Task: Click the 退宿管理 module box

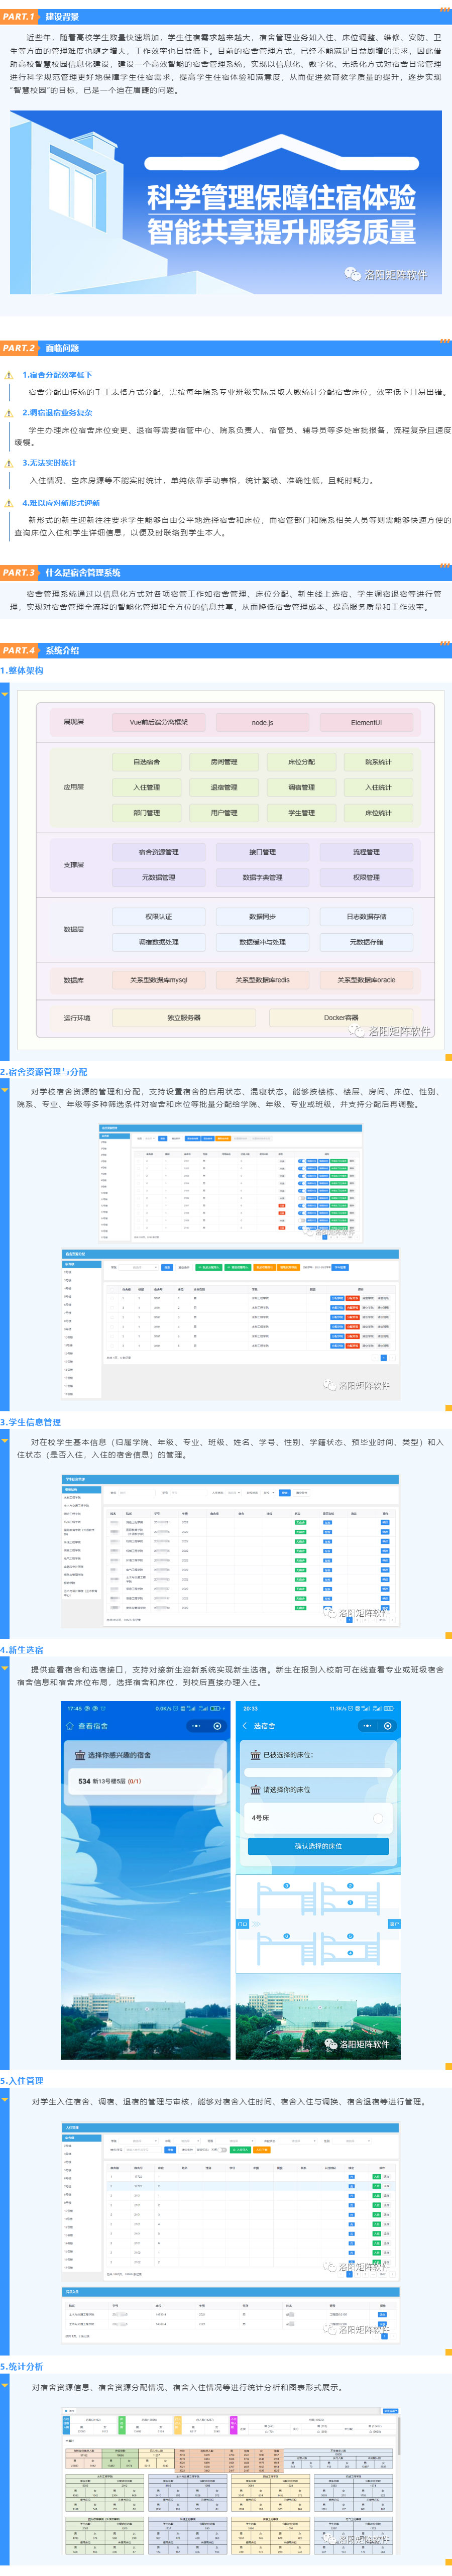Action: point(224,787)
